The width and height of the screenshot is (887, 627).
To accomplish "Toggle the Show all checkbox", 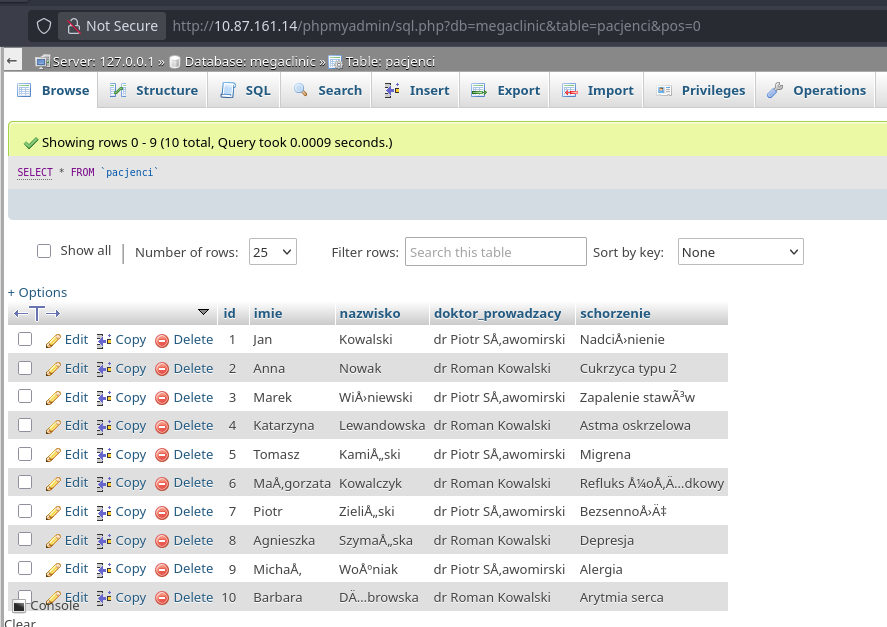I will 44,251.
